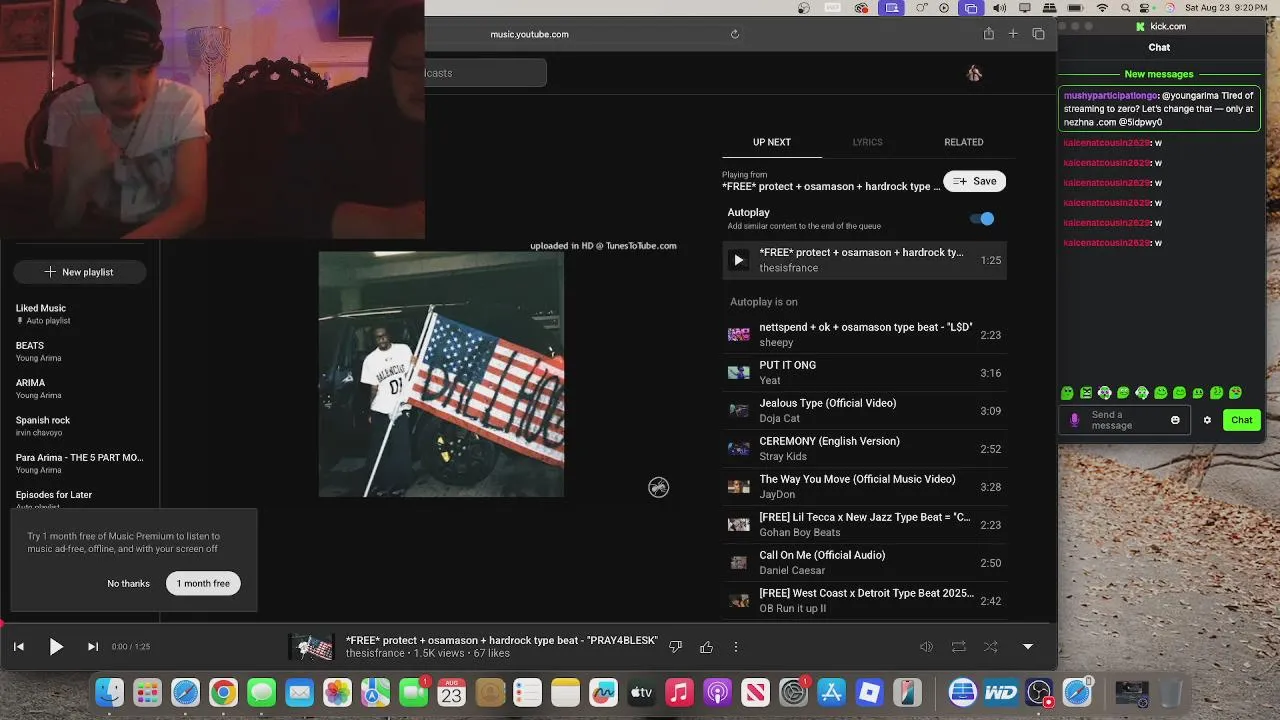The height and width of the screenshot is (720, 1280).
Task: Toggle Autoplay switch off
Action: tap(983, 219)
